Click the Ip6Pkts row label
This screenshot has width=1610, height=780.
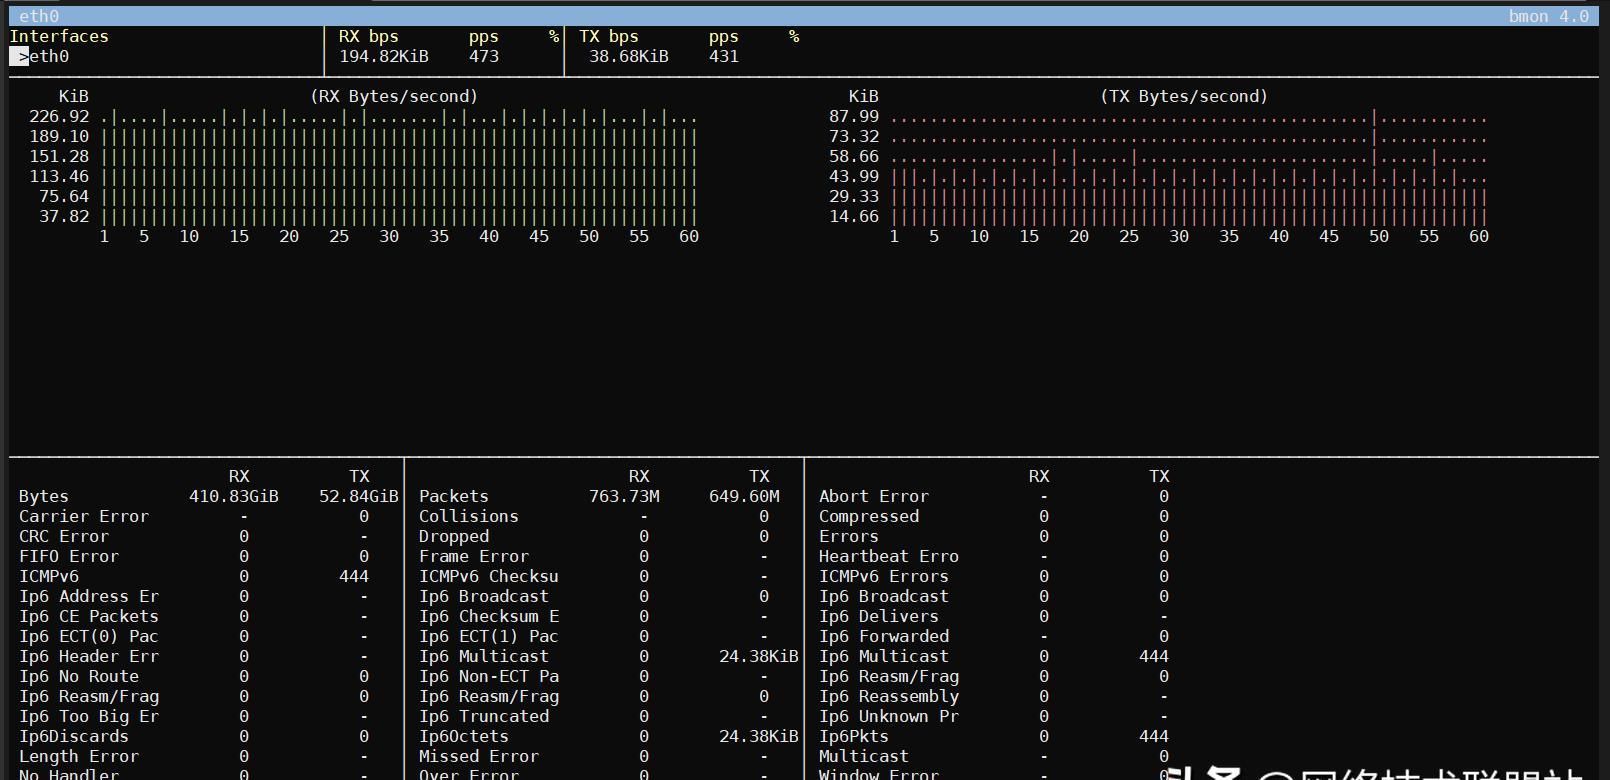pos(853,737)
